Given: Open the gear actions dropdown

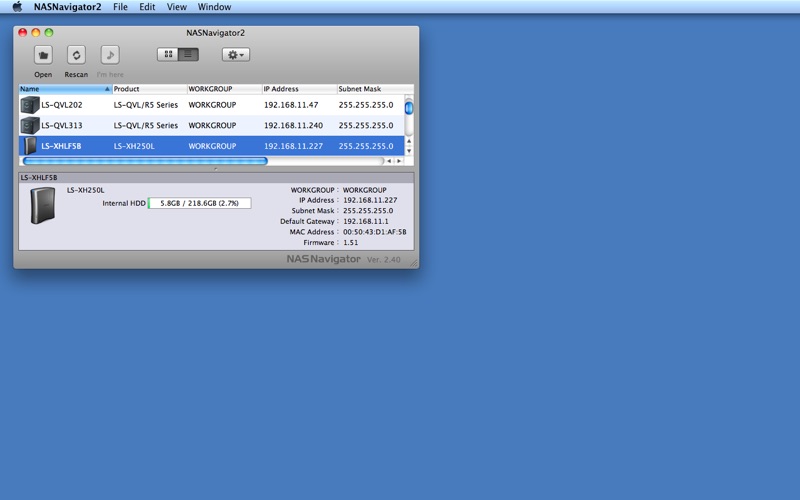Looking at the screenshot, I should 235,55.
